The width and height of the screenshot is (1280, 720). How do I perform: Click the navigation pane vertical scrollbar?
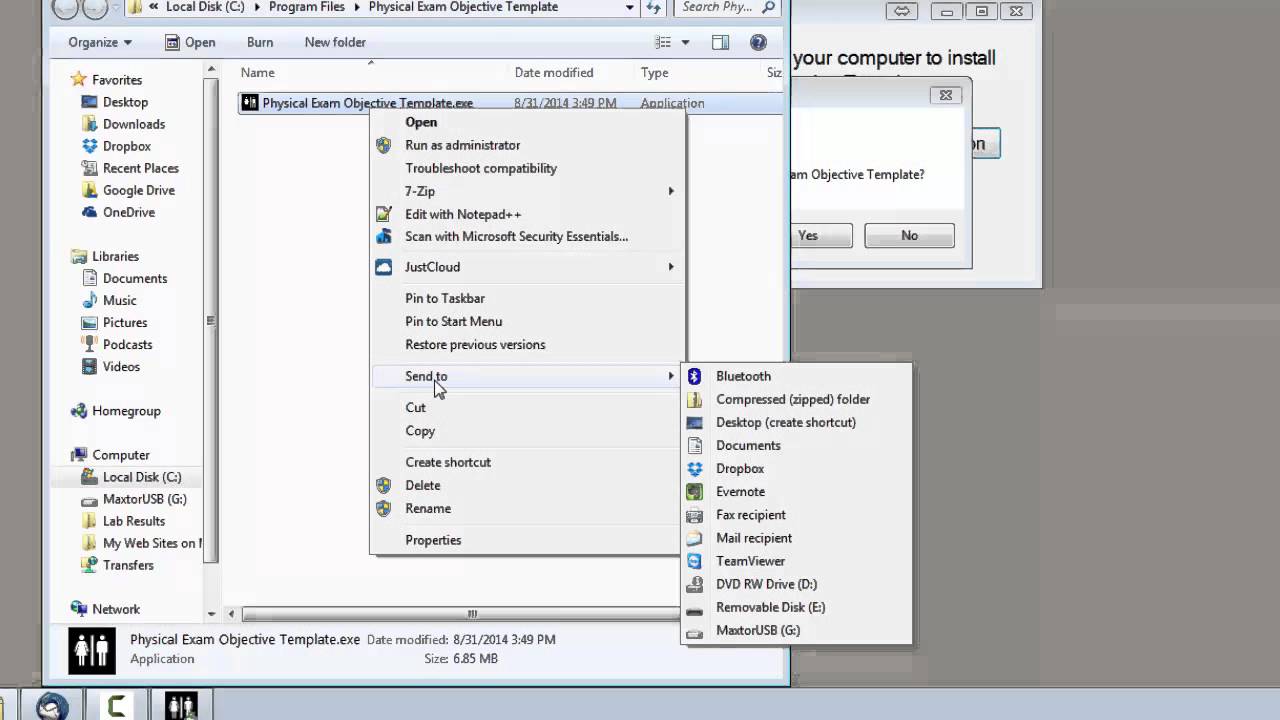coord(211,320)
